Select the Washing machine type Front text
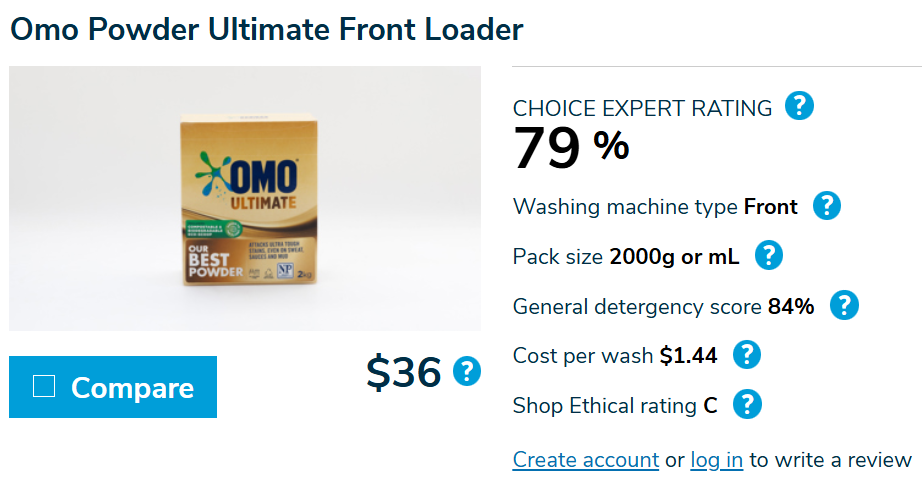Image resolution: width=922 pixels, height=486 pixels. [770, 207]
